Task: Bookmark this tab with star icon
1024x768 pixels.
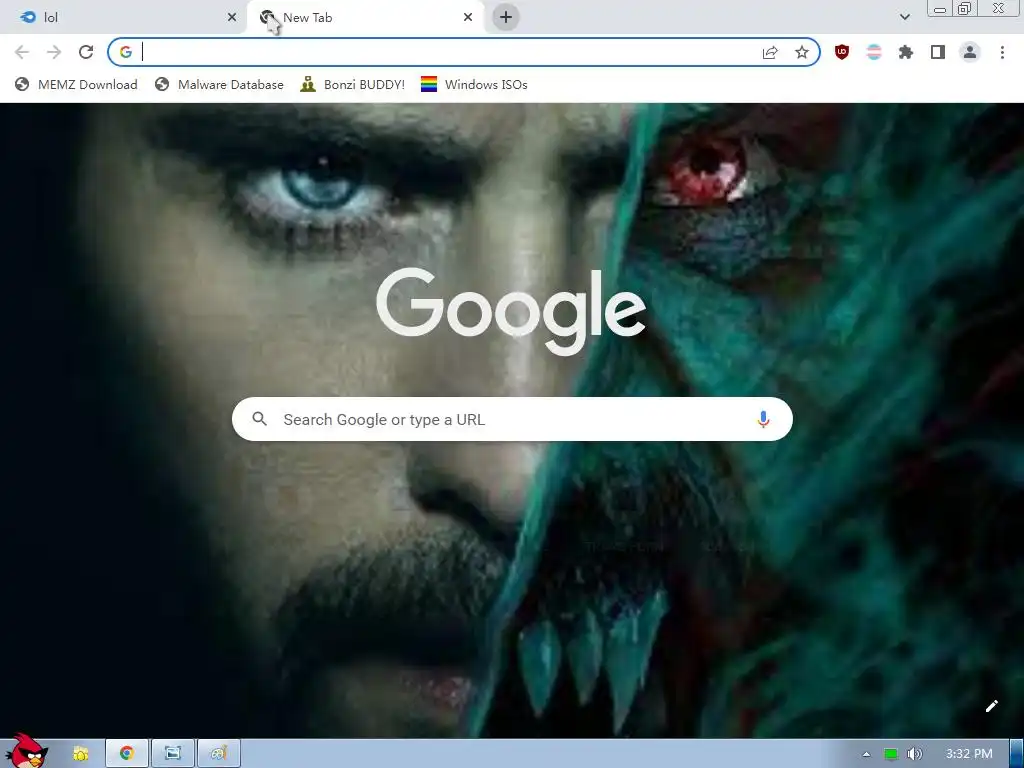Action: point(801,52)
